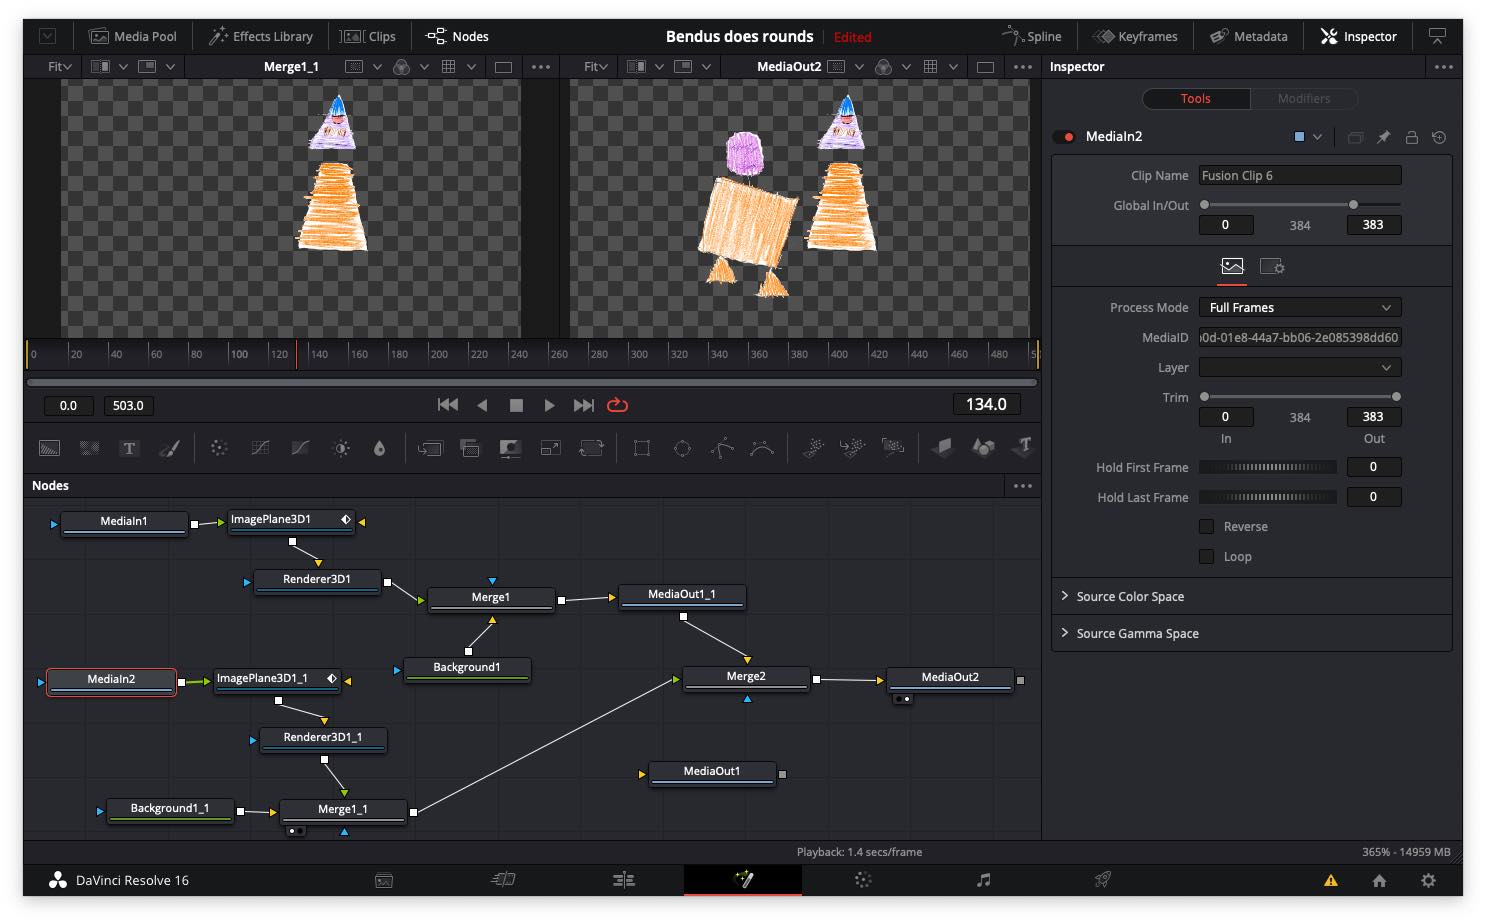The image size is (1486, 923).
Task: Lock the MediaIn2 tool controls
Action: pyautogui.click(x=1411, y=137)
